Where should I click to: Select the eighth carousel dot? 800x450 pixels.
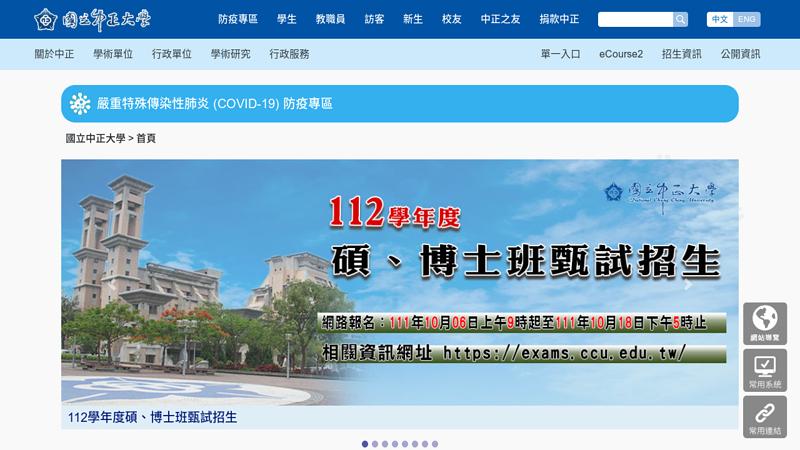tap(435, 444)
